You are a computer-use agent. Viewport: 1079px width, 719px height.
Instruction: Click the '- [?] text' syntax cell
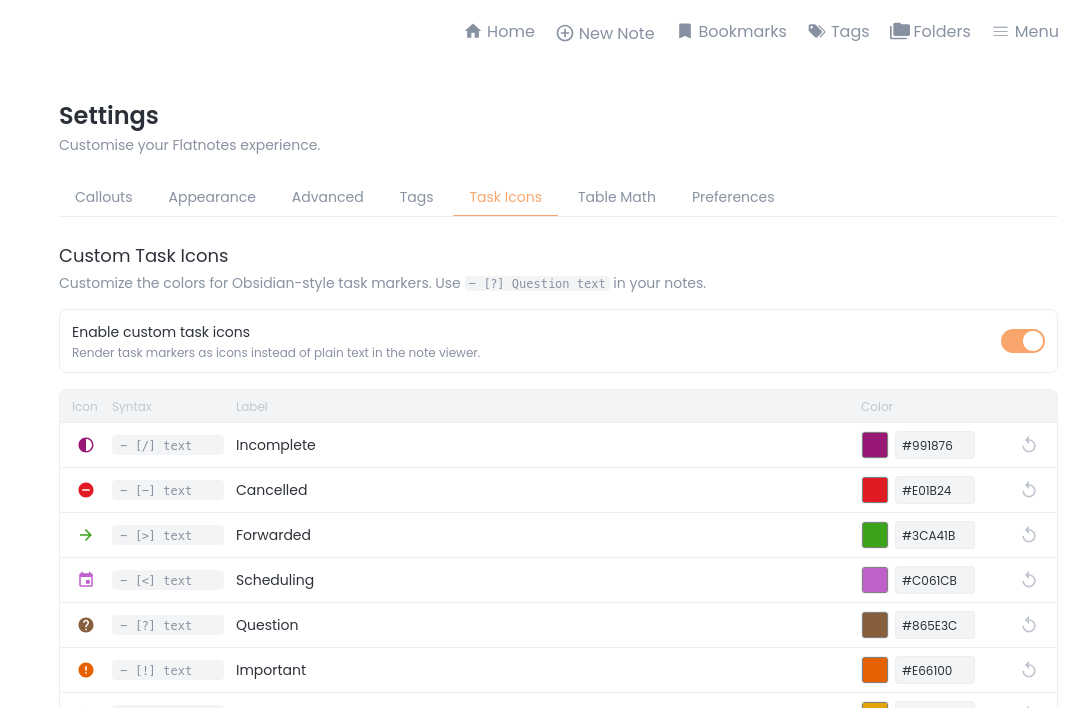tap(168, 625)
